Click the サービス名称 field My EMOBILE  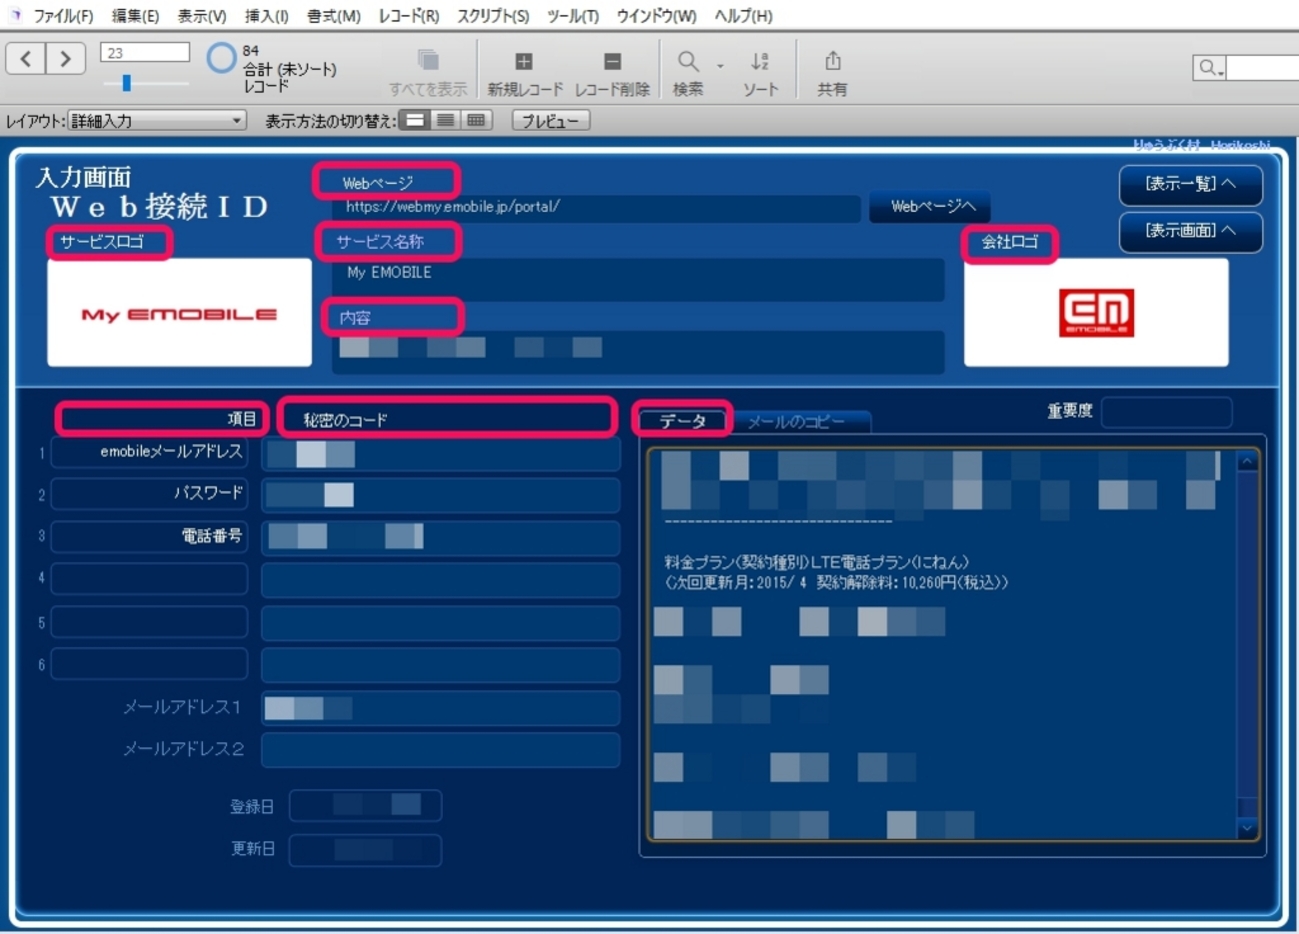638,279
